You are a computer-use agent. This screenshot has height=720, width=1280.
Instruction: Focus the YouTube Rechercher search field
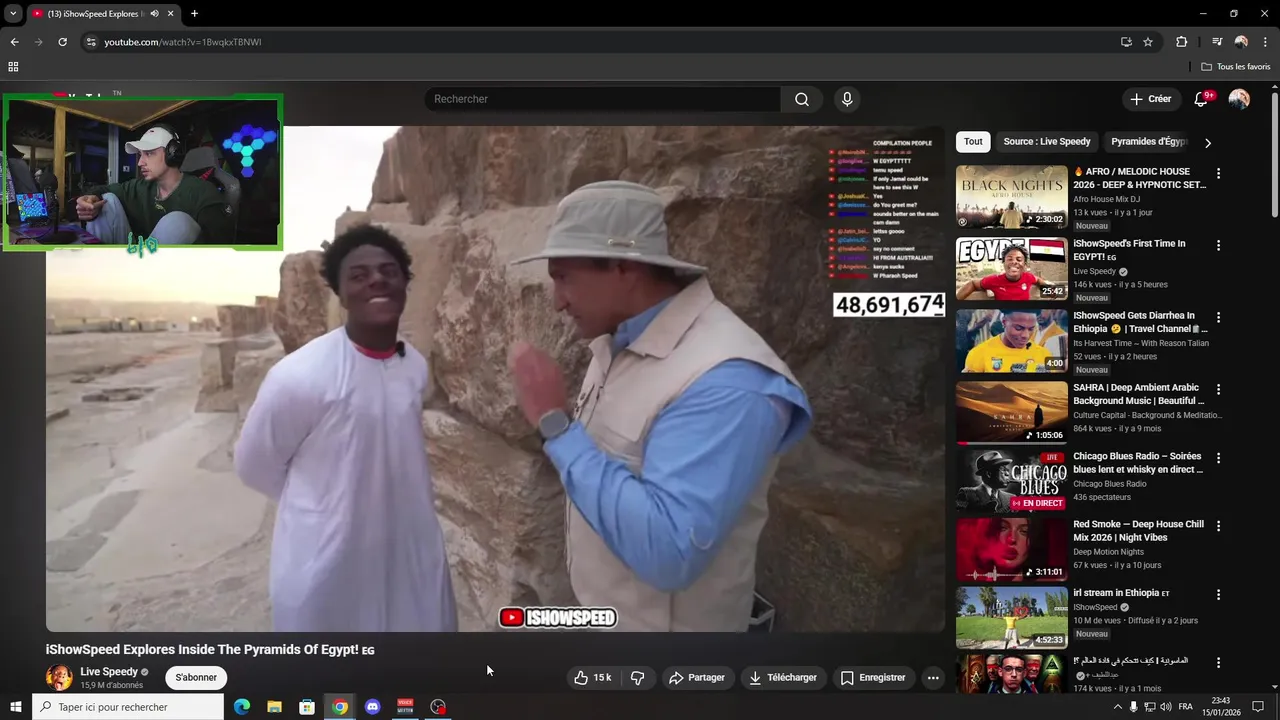[603, 99]
